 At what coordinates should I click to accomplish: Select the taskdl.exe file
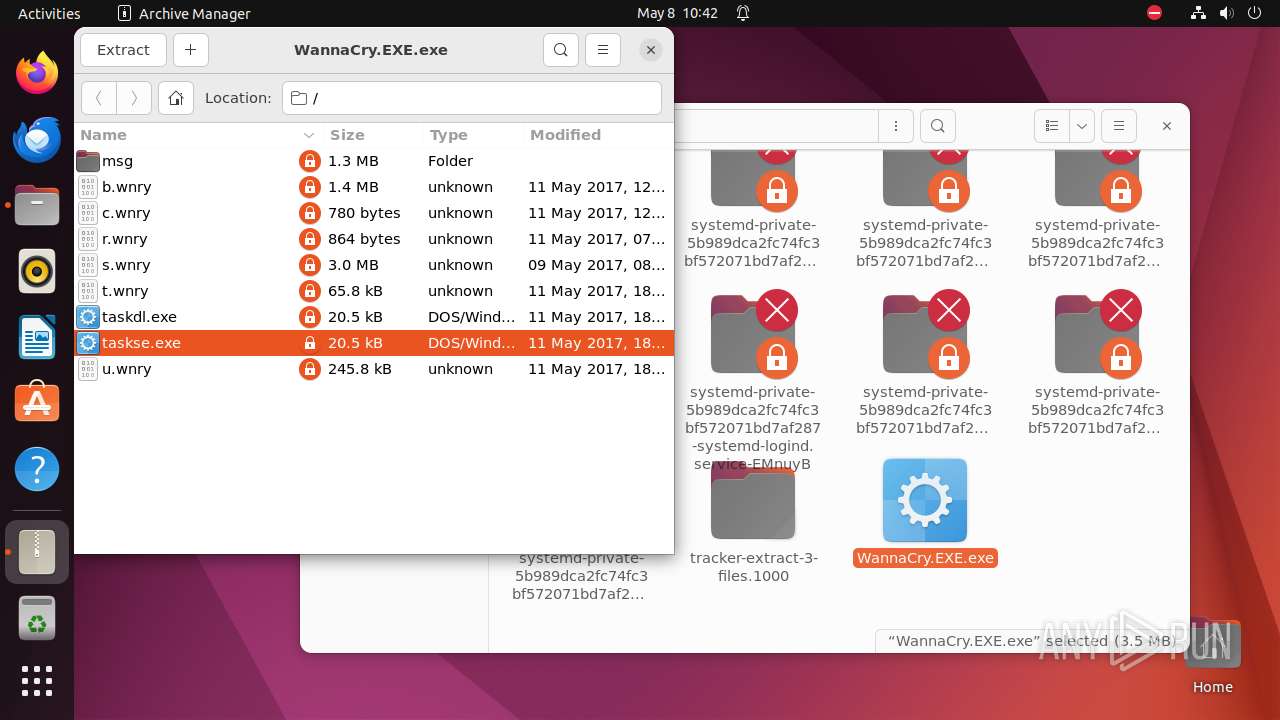click(374, 317)
